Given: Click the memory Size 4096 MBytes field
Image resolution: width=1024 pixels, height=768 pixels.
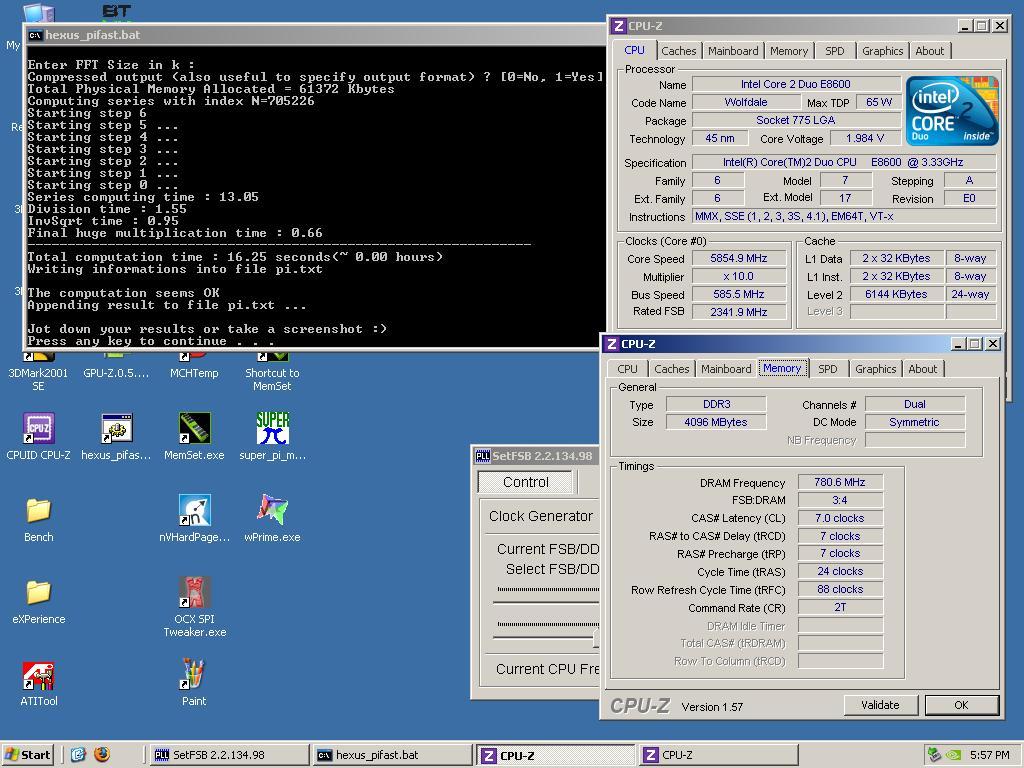Looking at the screenshot, I should pos(716,423).
